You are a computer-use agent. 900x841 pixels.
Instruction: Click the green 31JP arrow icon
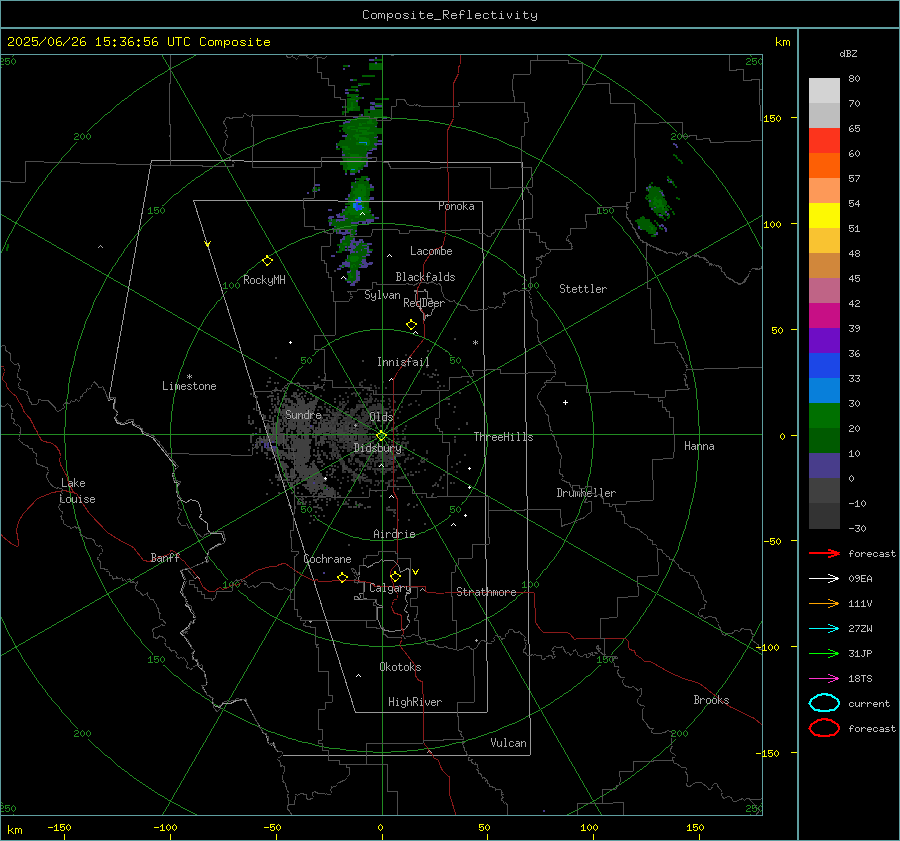coord(824,653)
